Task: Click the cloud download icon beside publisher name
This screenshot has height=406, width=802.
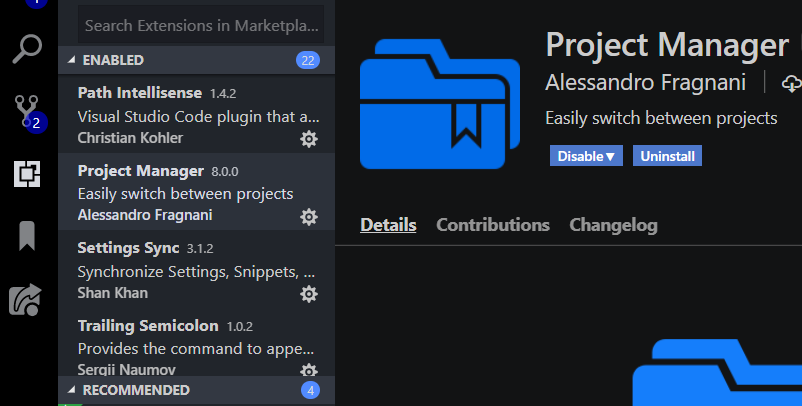Action: pos(791,83)
